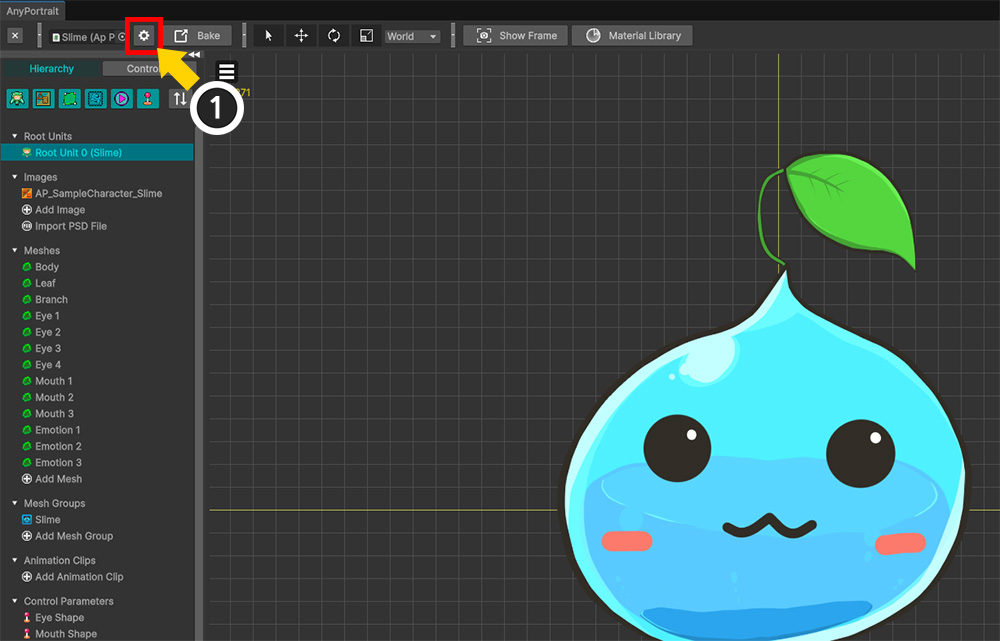Toggle the root unit filter icon
1000x641 pixels.
[x=17, y=98]
